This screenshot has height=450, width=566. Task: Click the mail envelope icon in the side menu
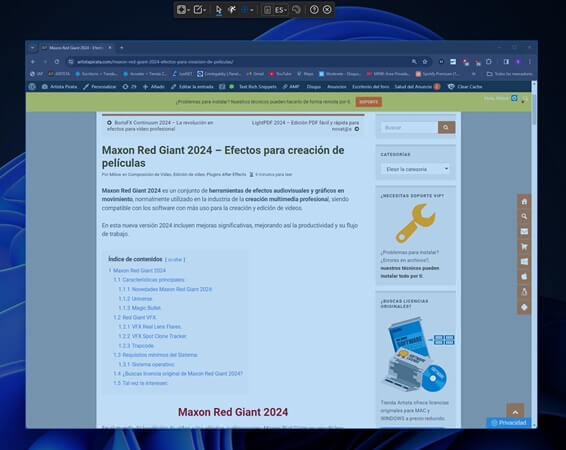pos(524,232)
